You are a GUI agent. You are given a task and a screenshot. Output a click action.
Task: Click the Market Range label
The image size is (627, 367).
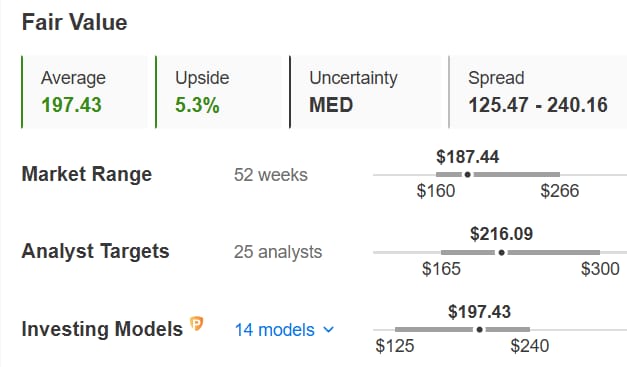point(87,174)
